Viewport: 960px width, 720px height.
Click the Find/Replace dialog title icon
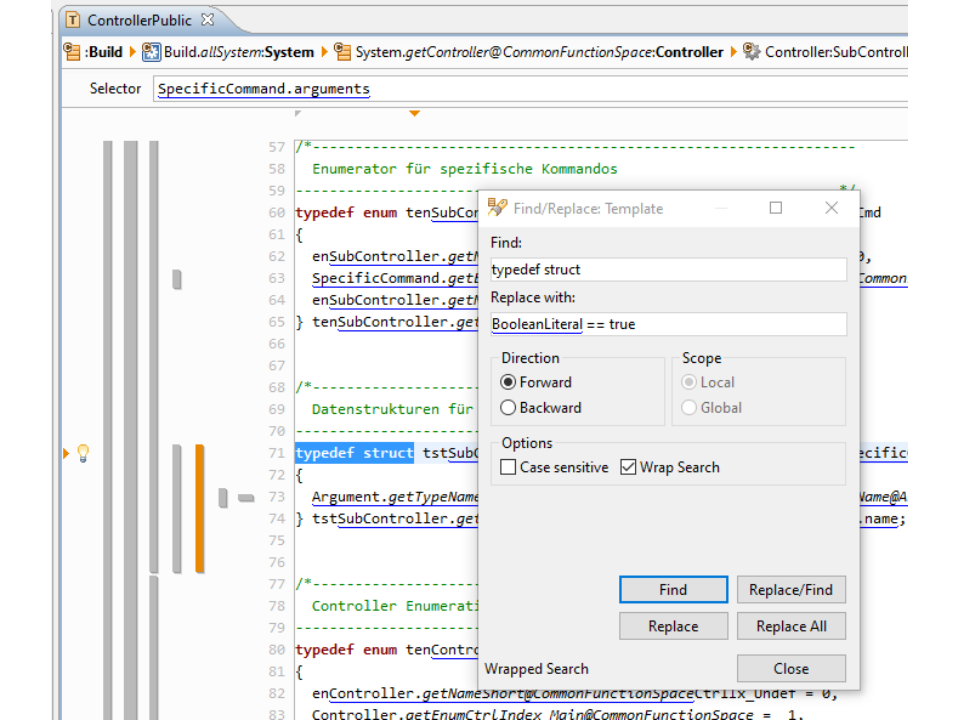click(x=497, y=208)
